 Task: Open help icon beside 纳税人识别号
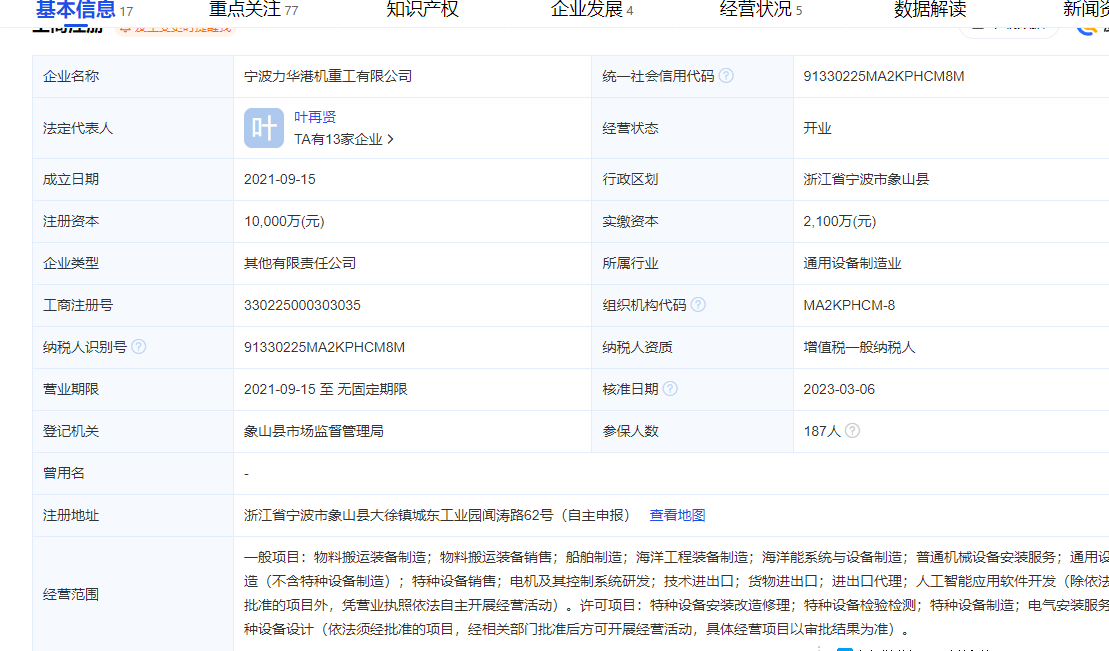pos(139,347)
